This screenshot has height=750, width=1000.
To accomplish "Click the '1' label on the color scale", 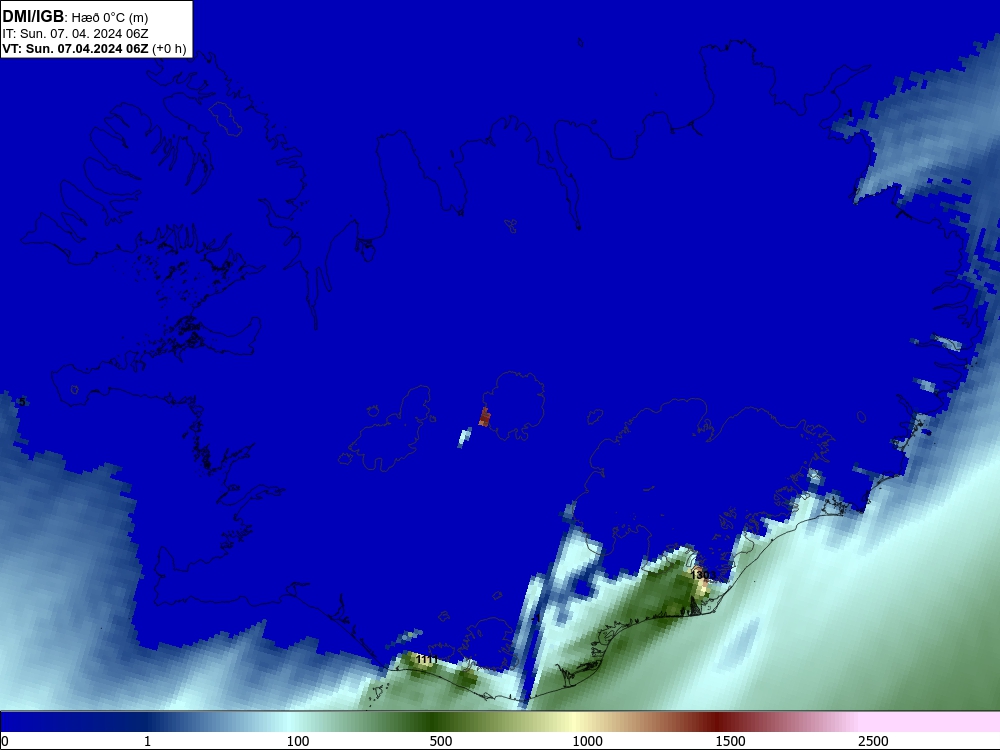I will coord(147,741).
